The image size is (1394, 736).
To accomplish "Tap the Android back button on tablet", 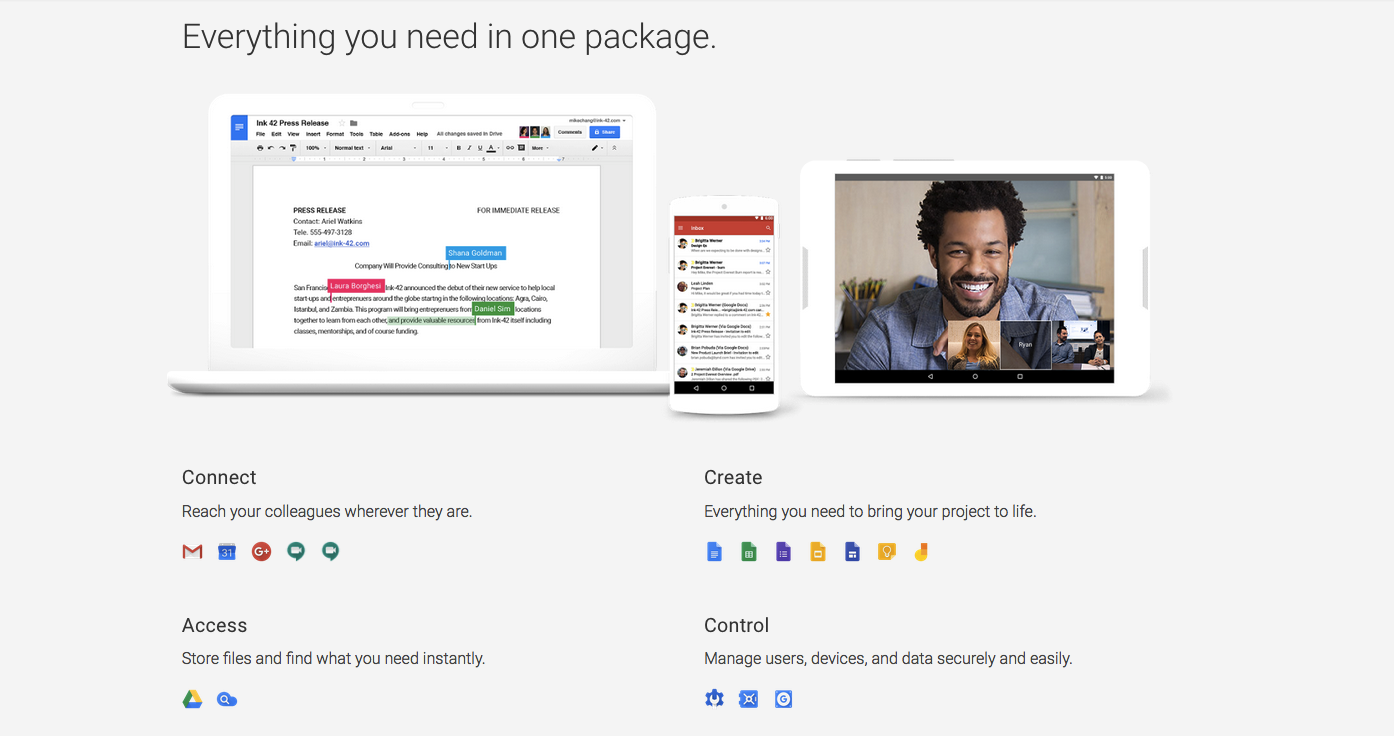I will pos(931,377).
